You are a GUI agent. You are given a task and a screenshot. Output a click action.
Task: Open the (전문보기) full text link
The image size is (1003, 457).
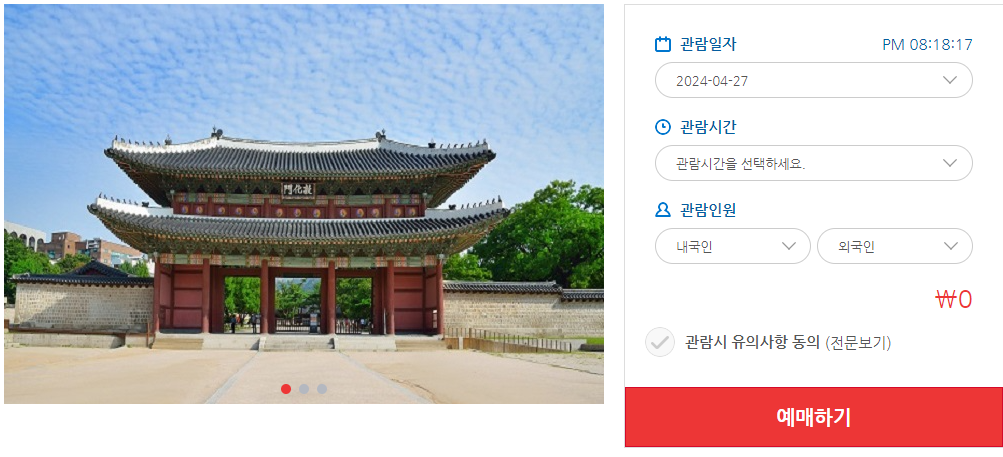[858, 343]
